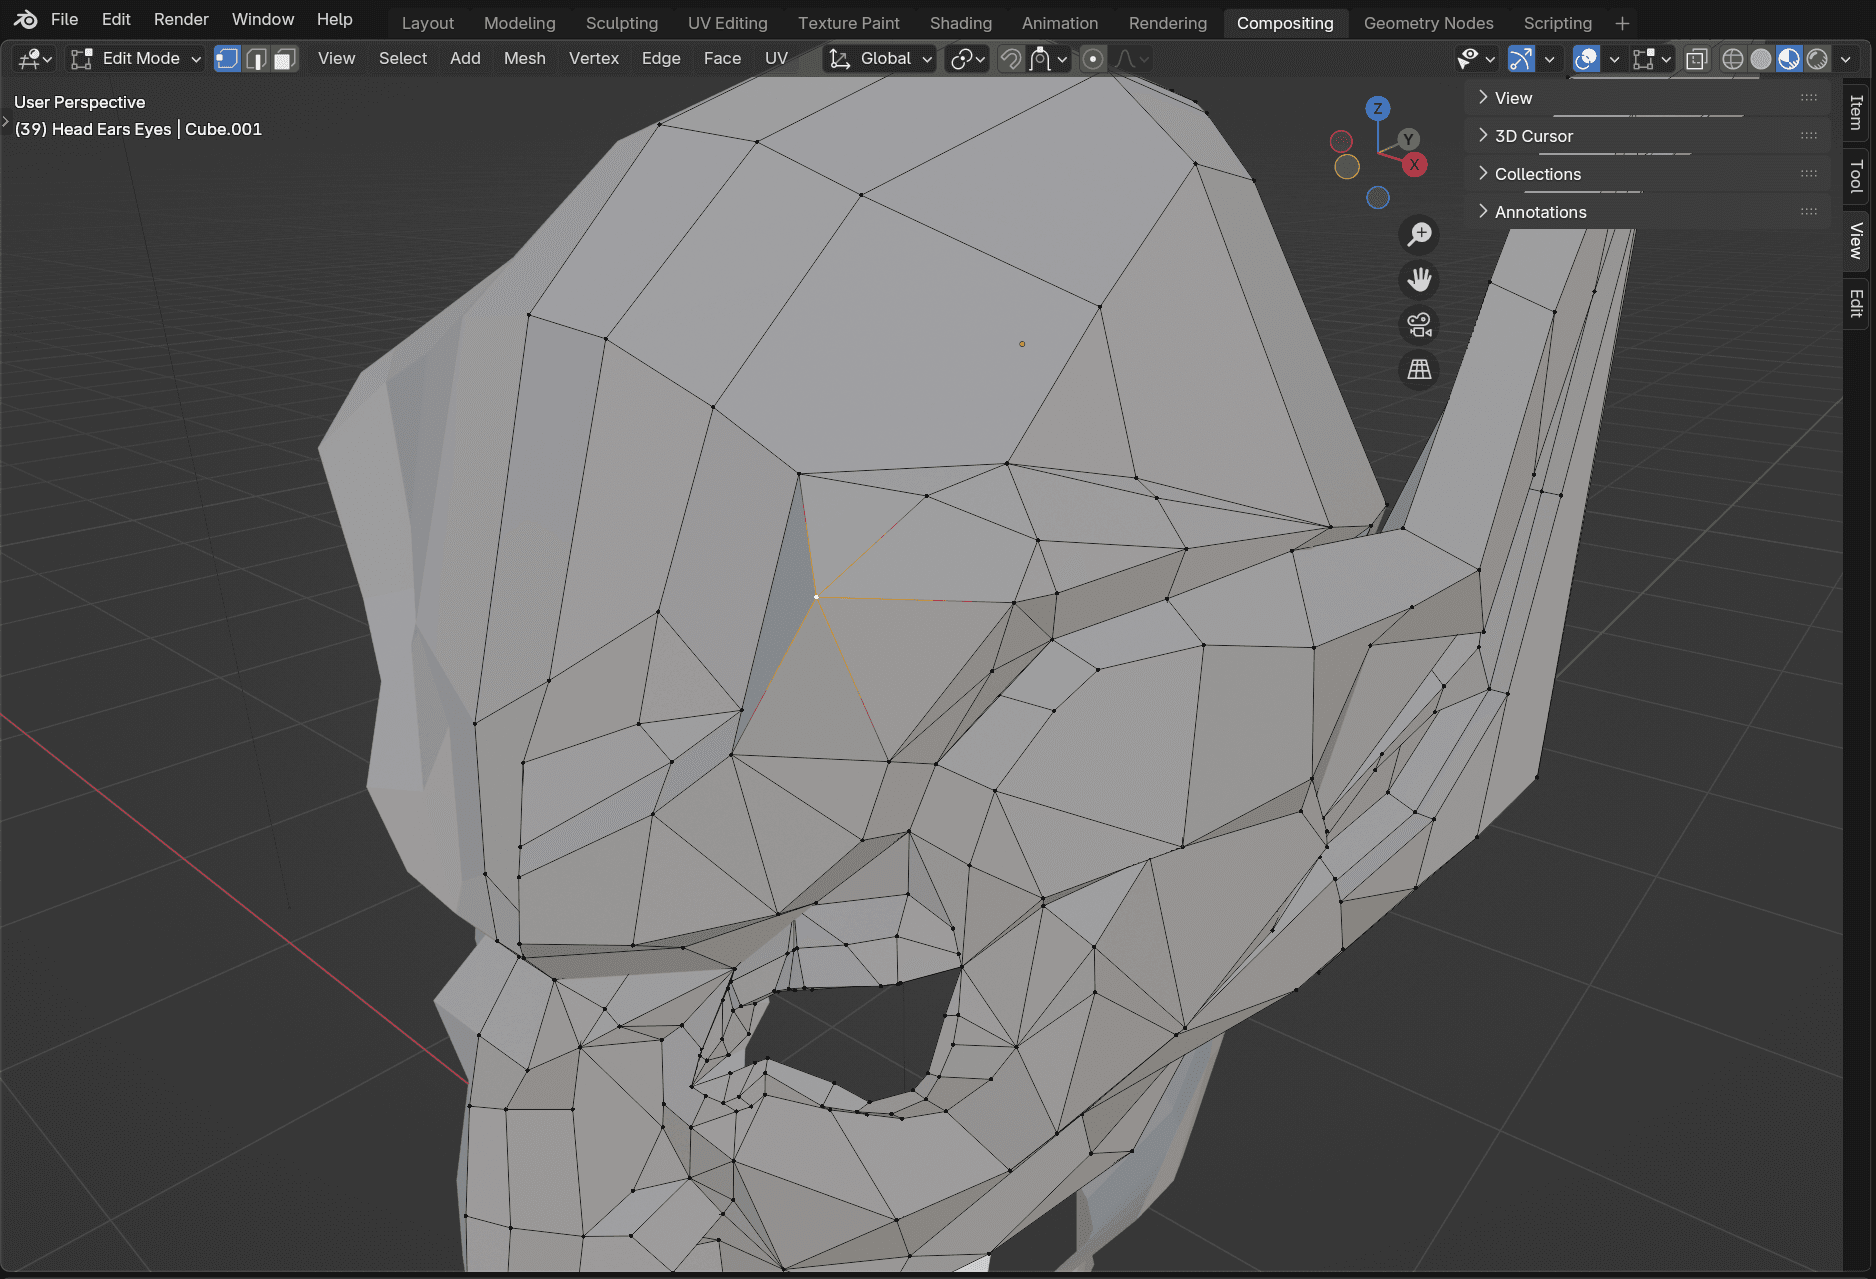Switch to the Geometry Nodes workspace

(x=1428, y=22)
